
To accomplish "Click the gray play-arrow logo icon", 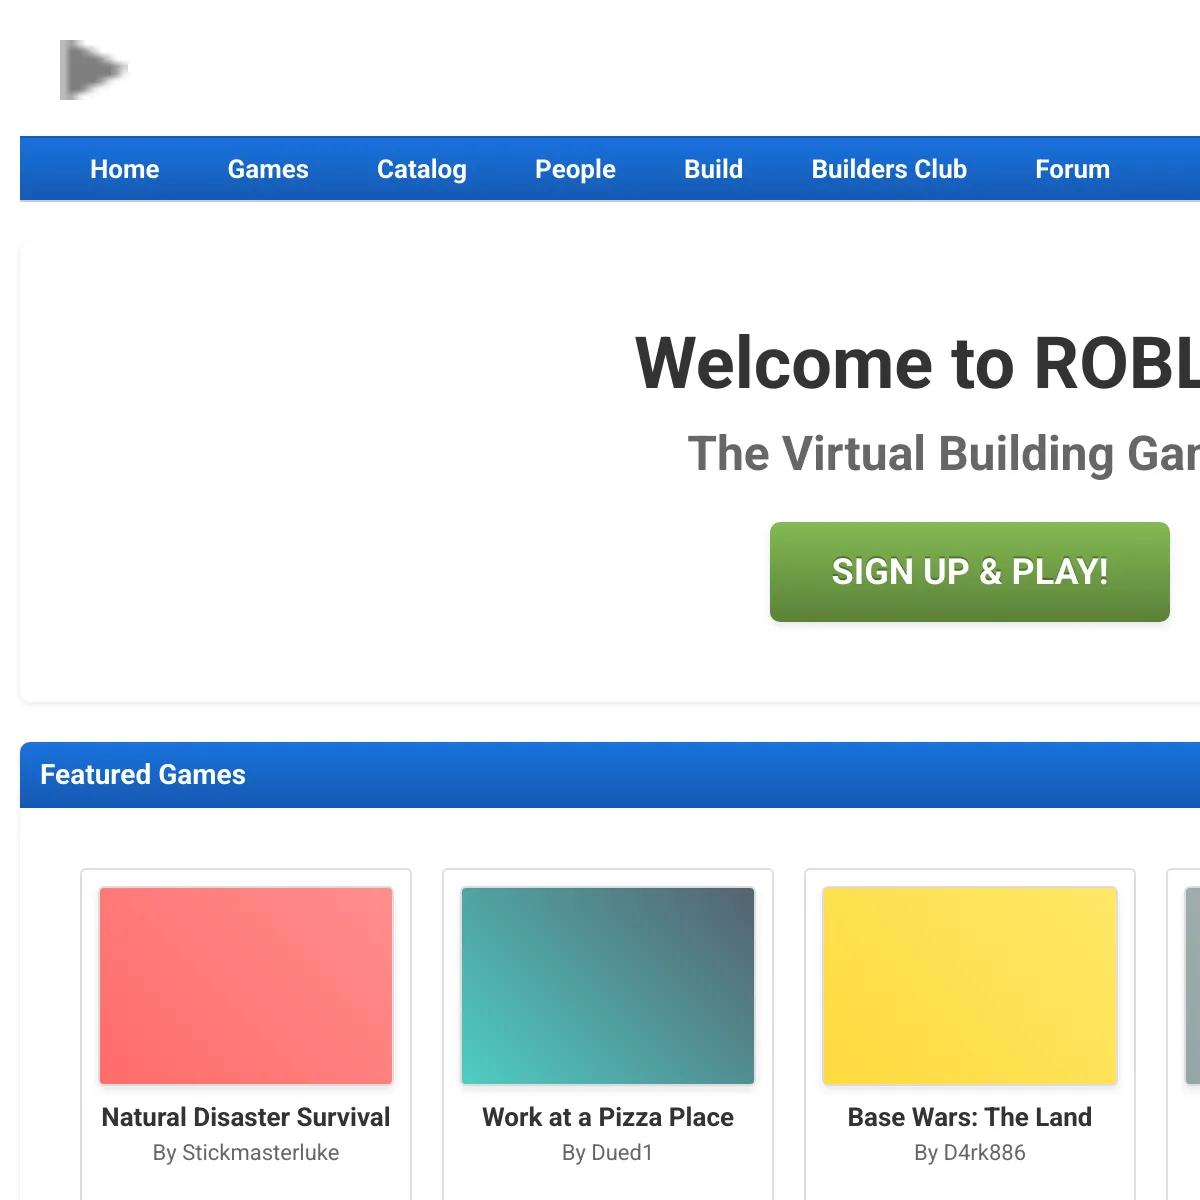I will pyautogui.click(x=94, y=70).
